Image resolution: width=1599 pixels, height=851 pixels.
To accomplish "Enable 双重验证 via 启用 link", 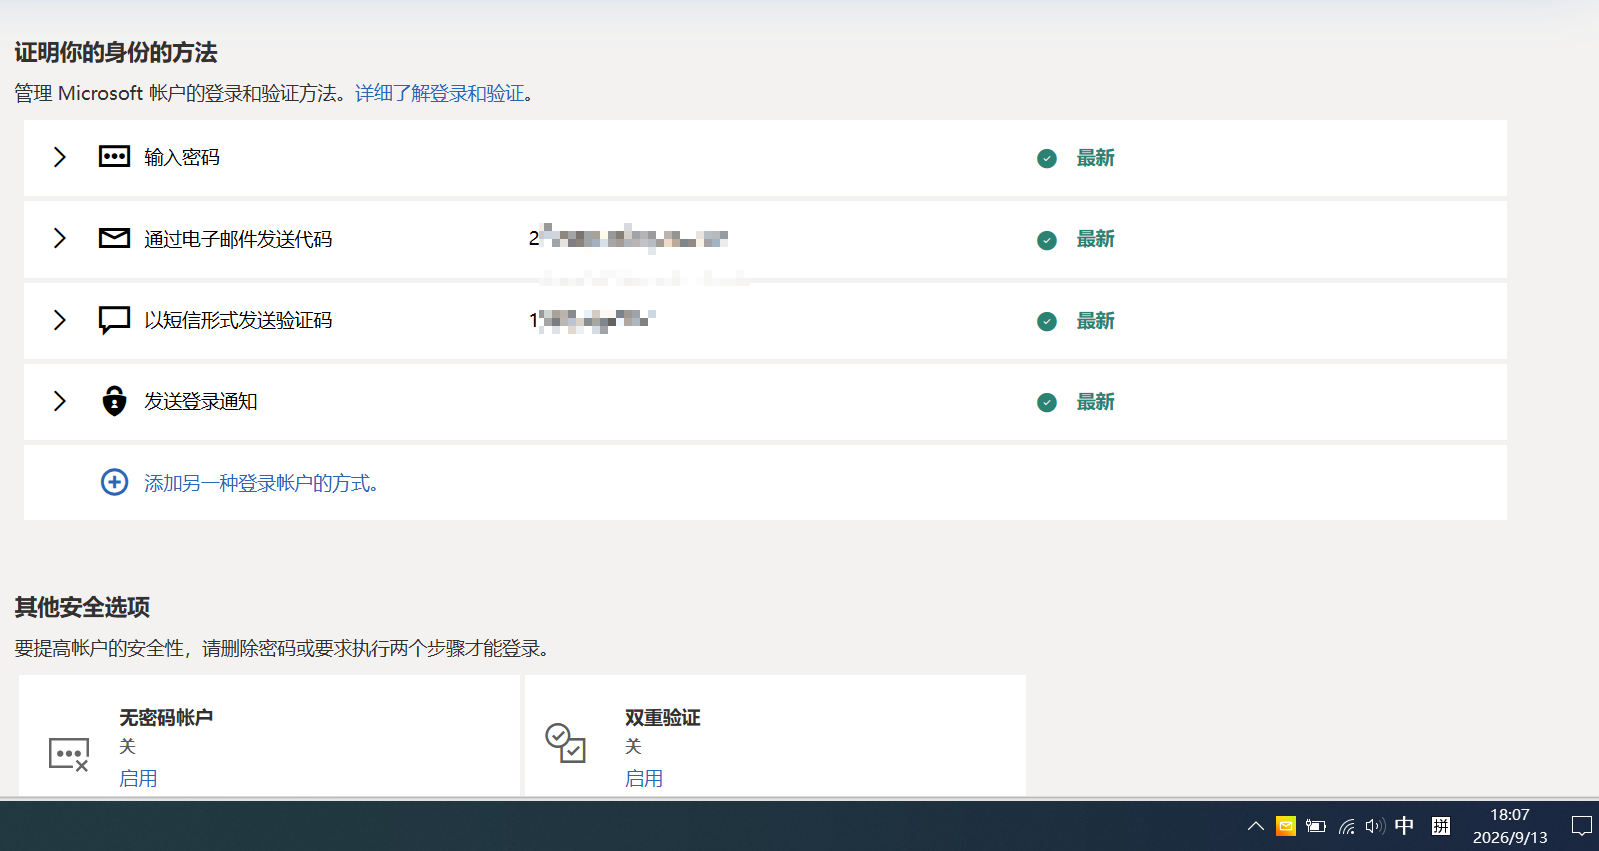I will coord(644,778).
